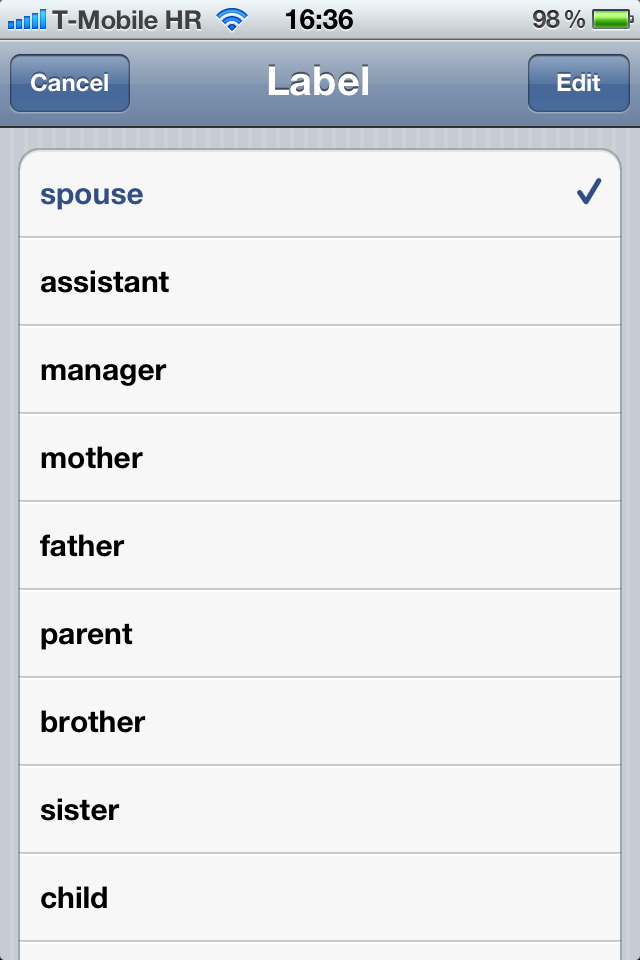Tap the Edit button
640x960 pixels.
pos(578,83)
